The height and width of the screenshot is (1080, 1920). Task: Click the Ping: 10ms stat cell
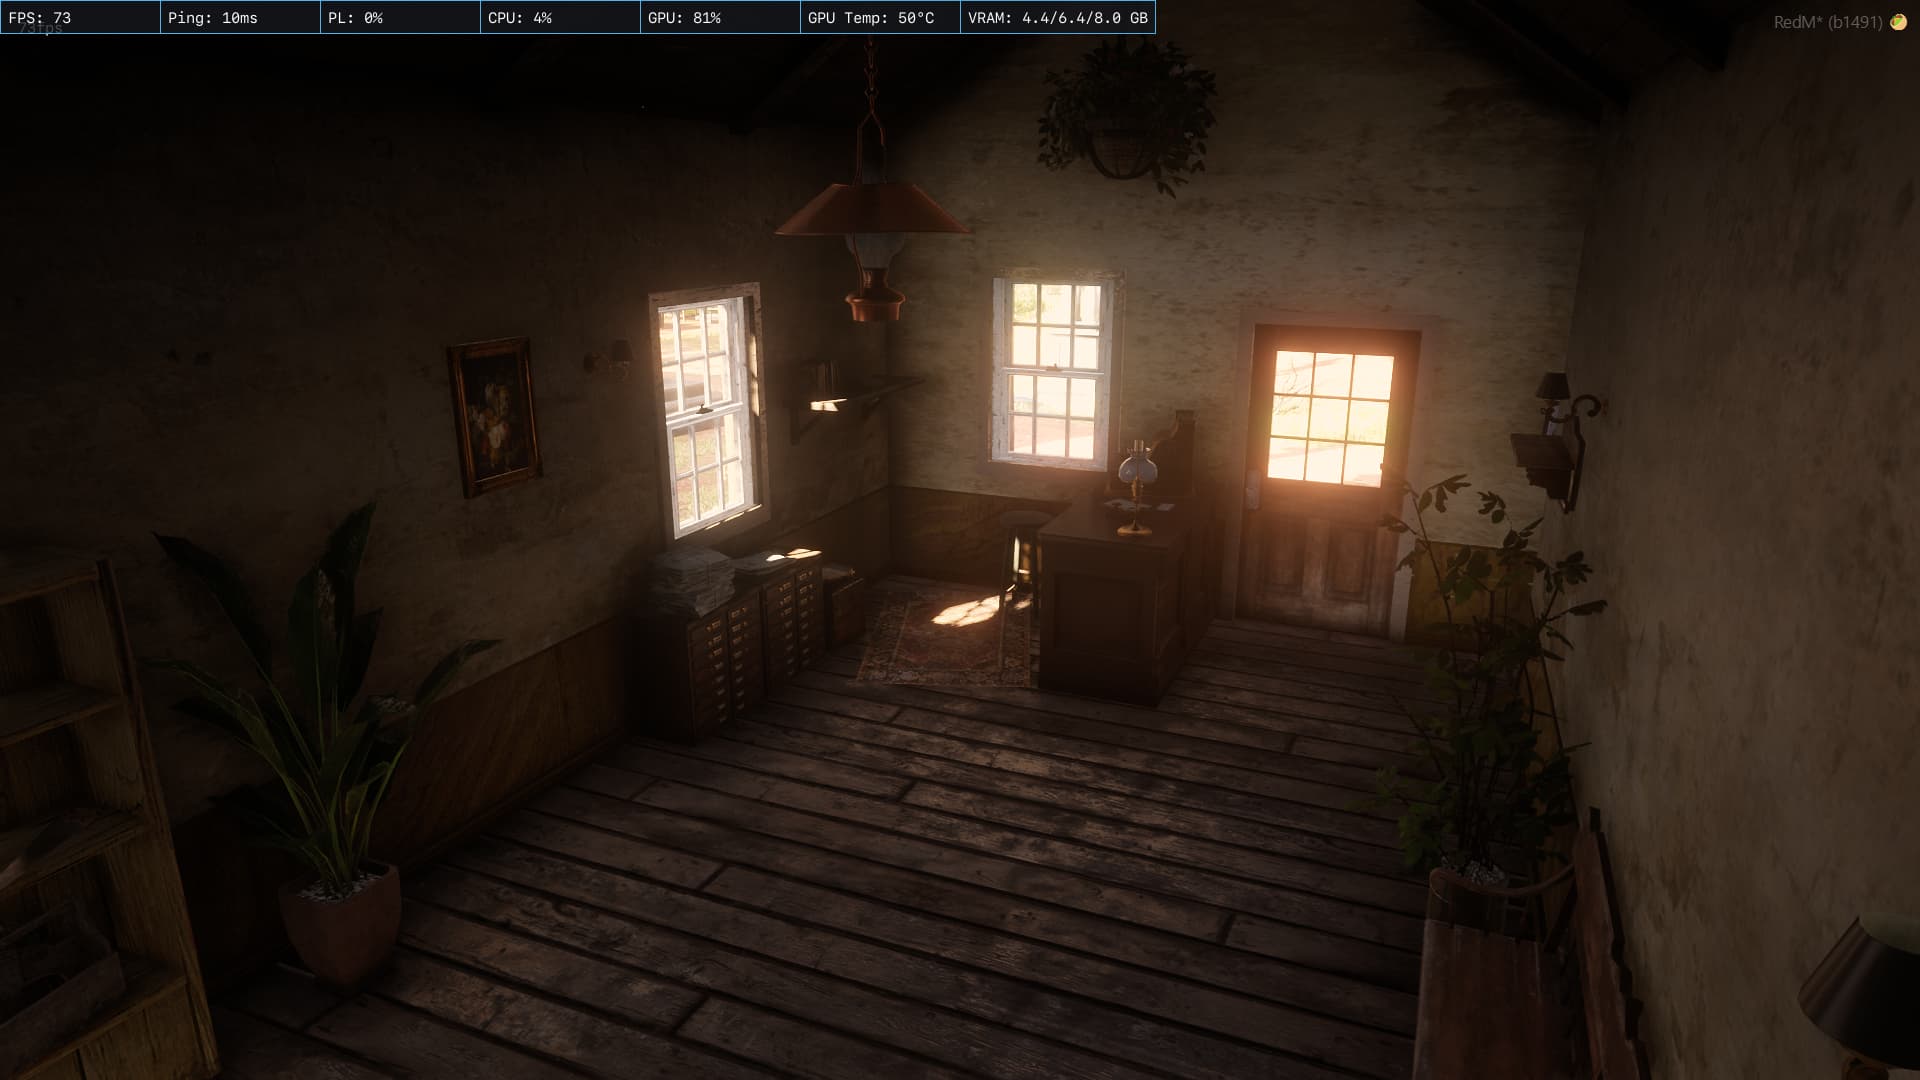pyautogui.click(x=240, y=18)
